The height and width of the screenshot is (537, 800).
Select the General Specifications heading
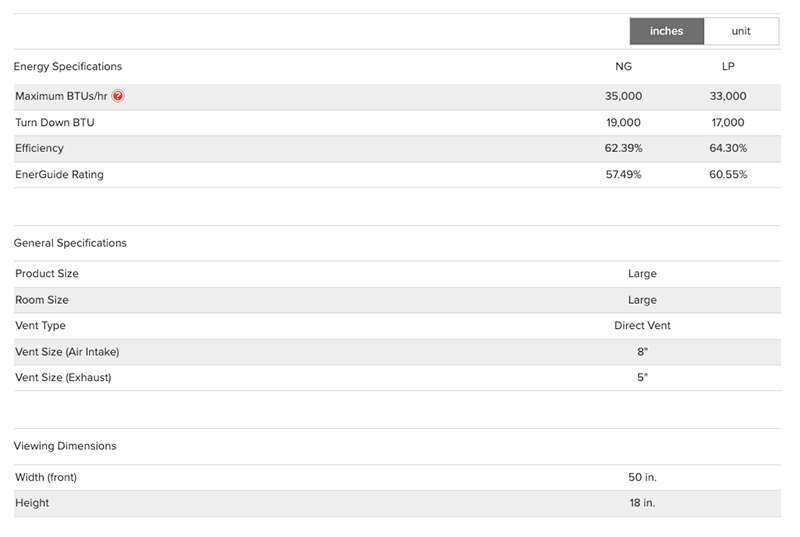coord(70,243)
